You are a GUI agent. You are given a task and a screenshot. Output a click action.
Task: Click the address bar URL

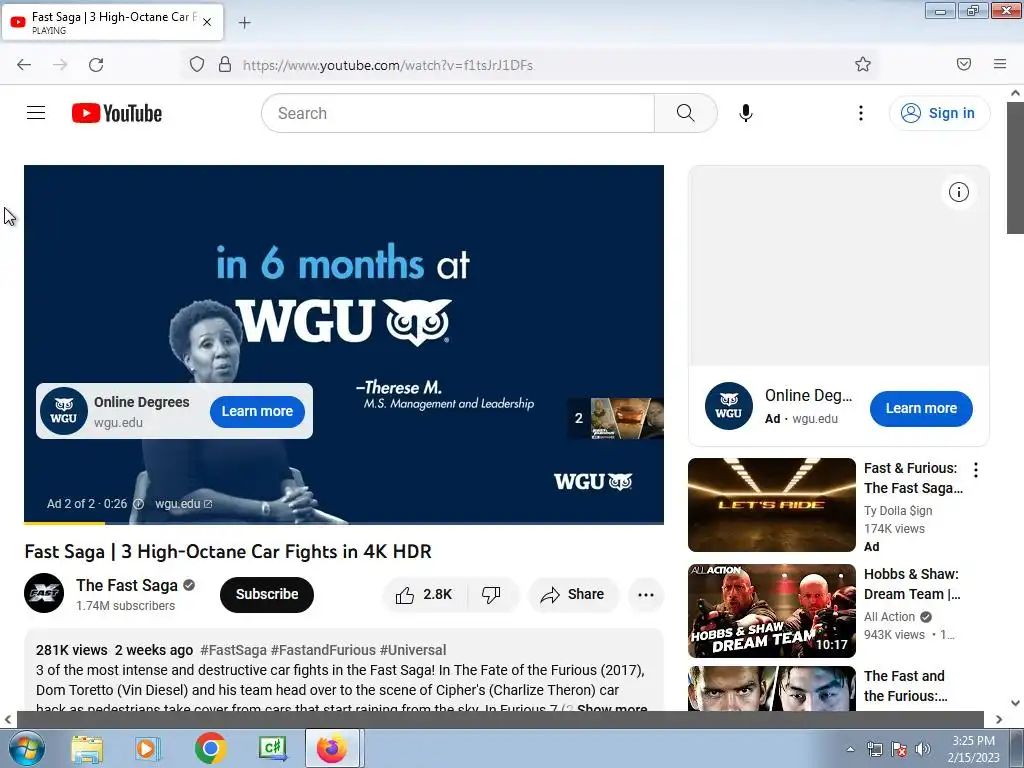pos(388,65)
